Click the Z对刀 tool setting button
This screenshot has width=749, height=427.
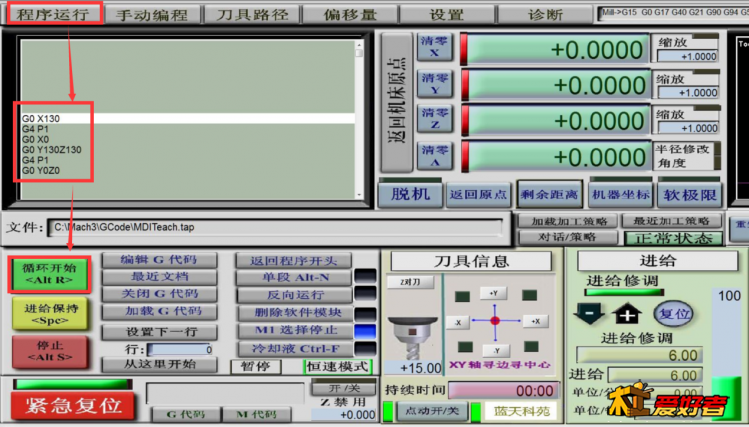tap(410, 282)
